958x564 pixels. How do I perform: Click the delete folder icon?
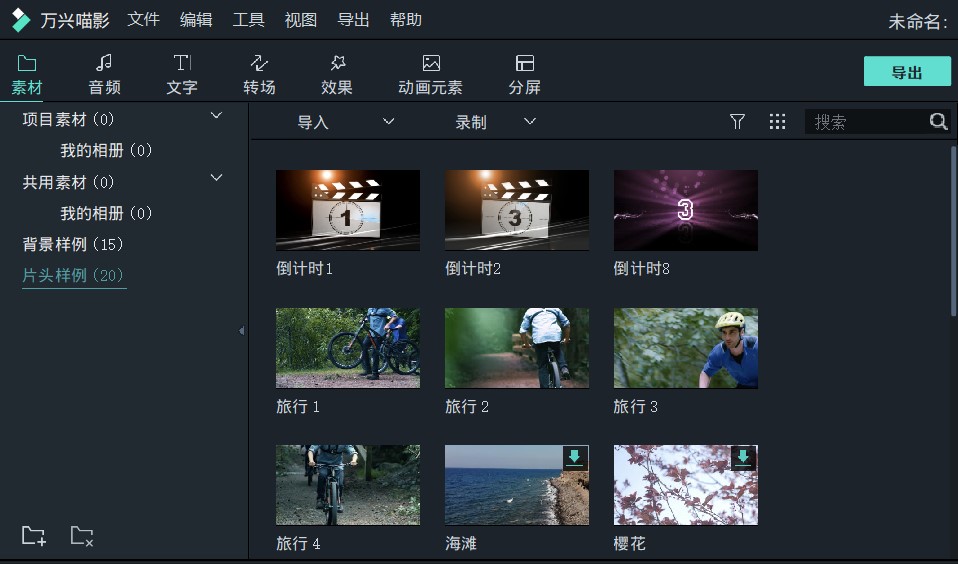[x=82, y=535]
